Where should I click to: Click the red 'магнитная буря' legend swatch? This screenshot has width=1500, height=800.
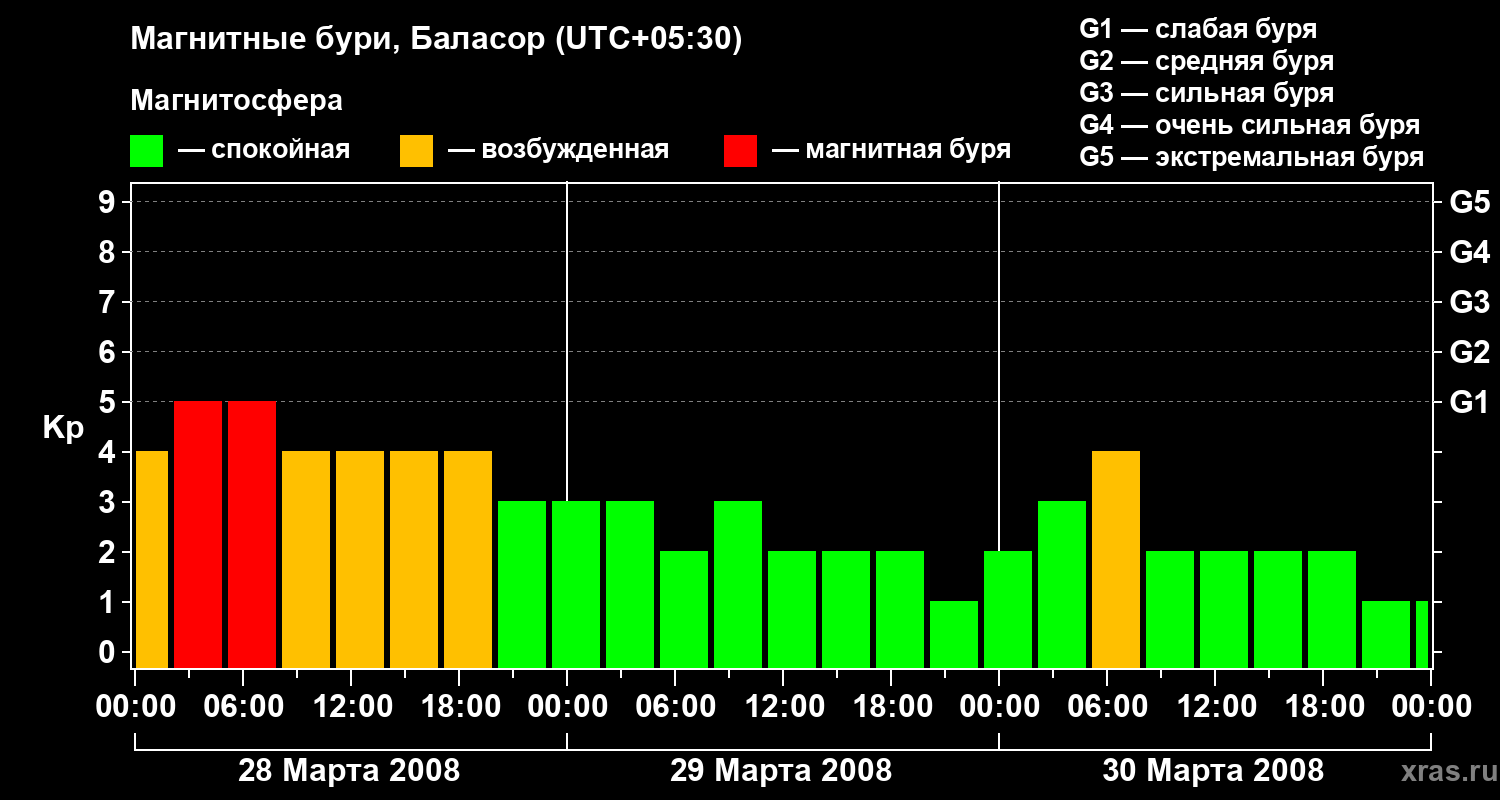[x=741, y=151]
